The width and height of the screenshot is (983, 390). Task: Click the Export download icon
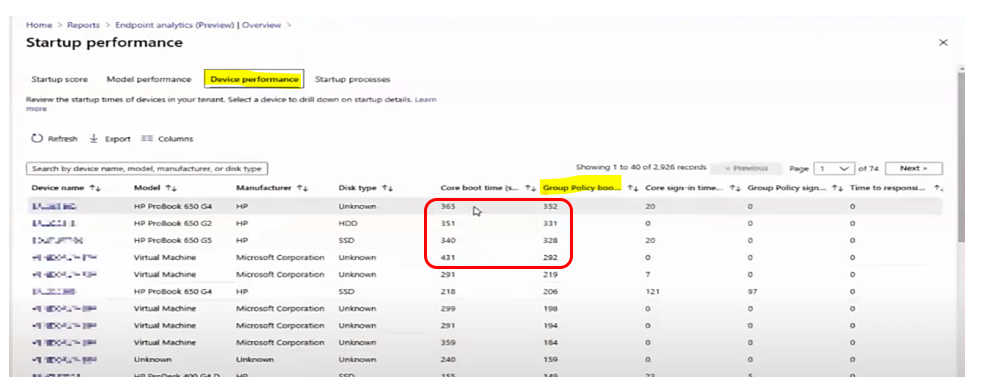point(94,139)
